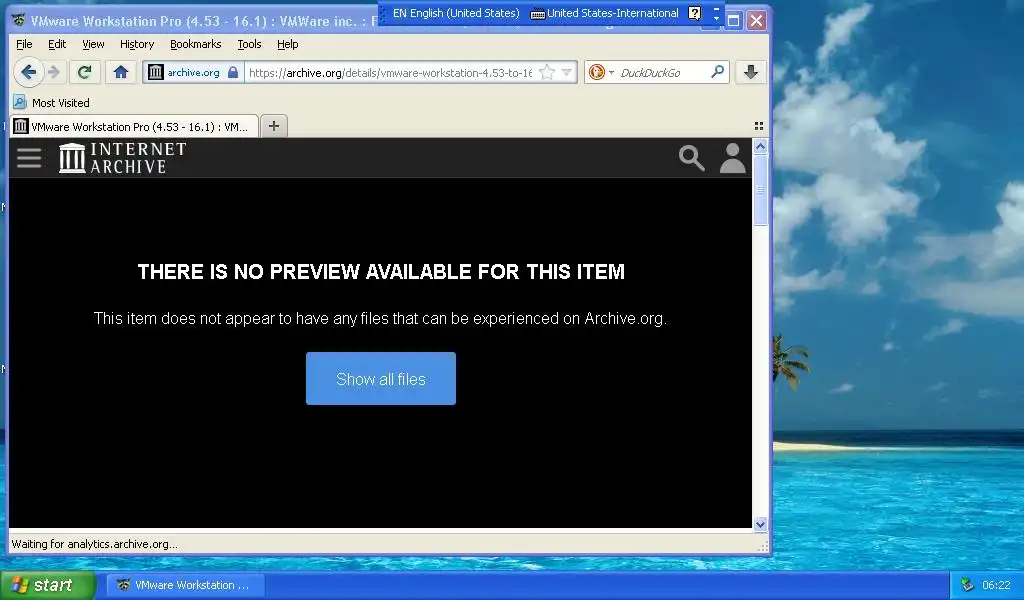This screenshot has height=600, width=1024.
Task: Open language bar help icon
Action: click(695, 13)
